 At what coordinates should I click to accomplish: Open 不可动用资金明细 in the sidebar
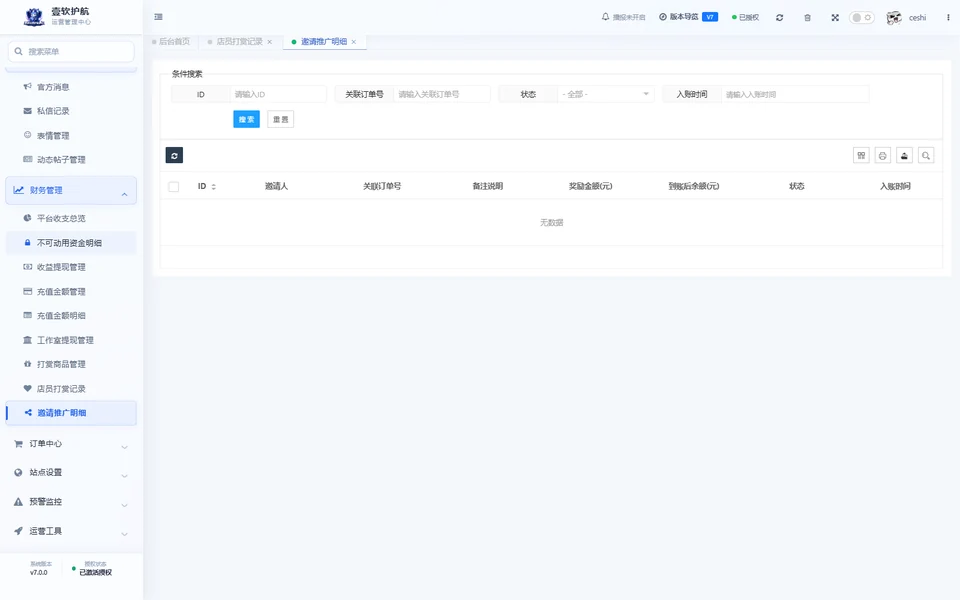(71, 243)
